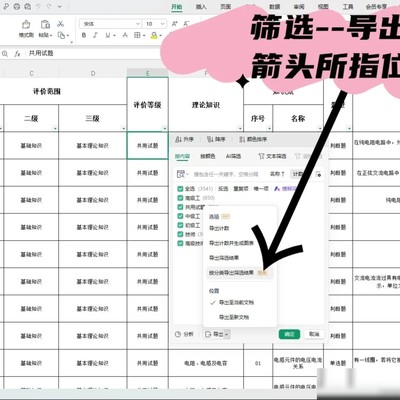Open filter arrow on 三级 column

pos(123,128)
